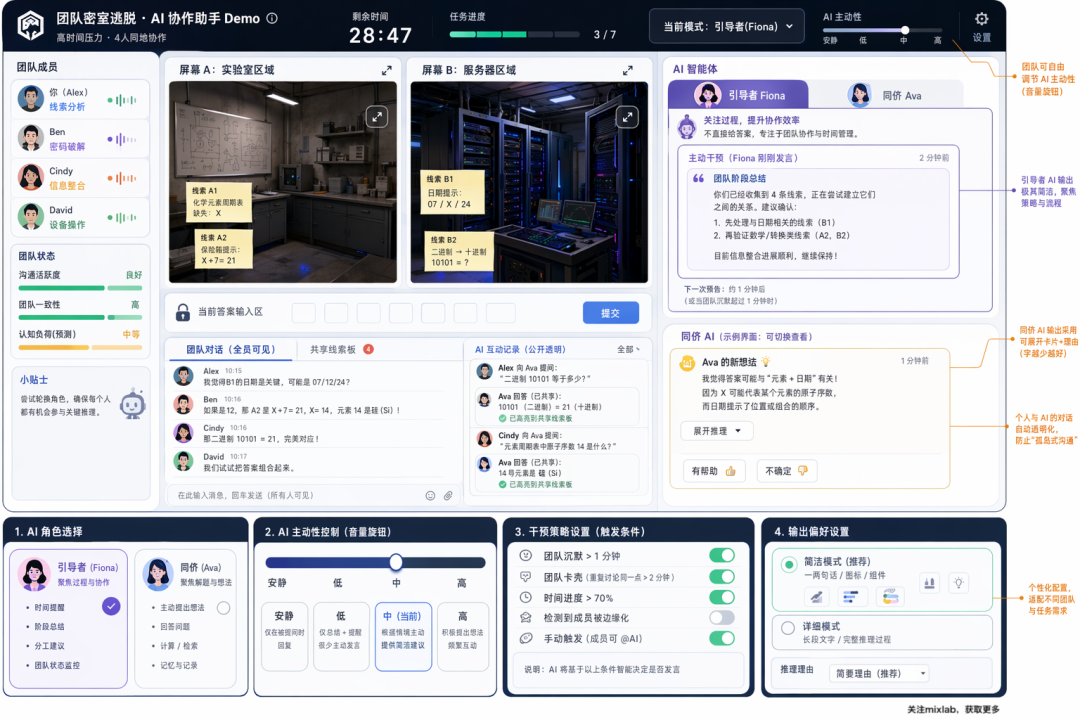
Task: Click the lock icon at answer area
Action: point(183,312)
